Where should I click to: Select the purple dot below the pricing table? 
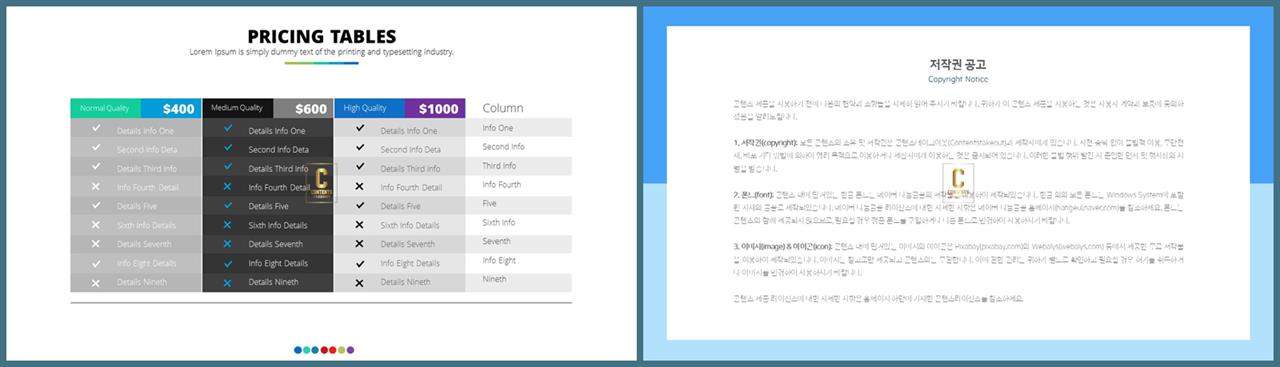pyautogui.click(x=350, y=350)
